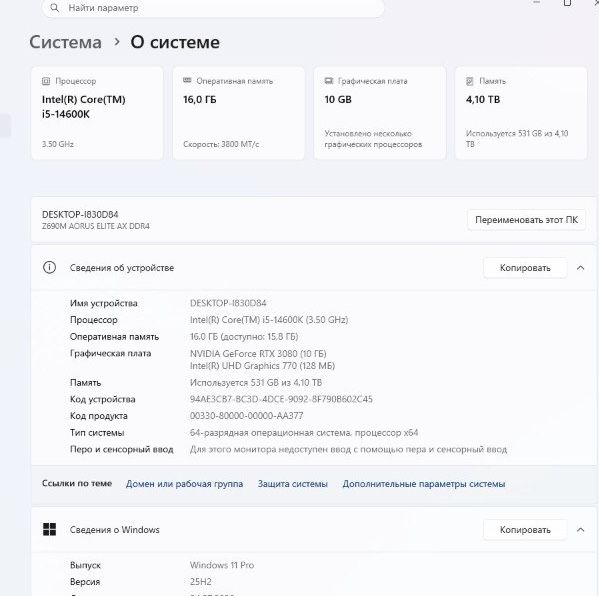599x596 pixels.
Task: Click the heading 'DESKTOP-I830D84' above the motherboard name
Action: [80, 214]
